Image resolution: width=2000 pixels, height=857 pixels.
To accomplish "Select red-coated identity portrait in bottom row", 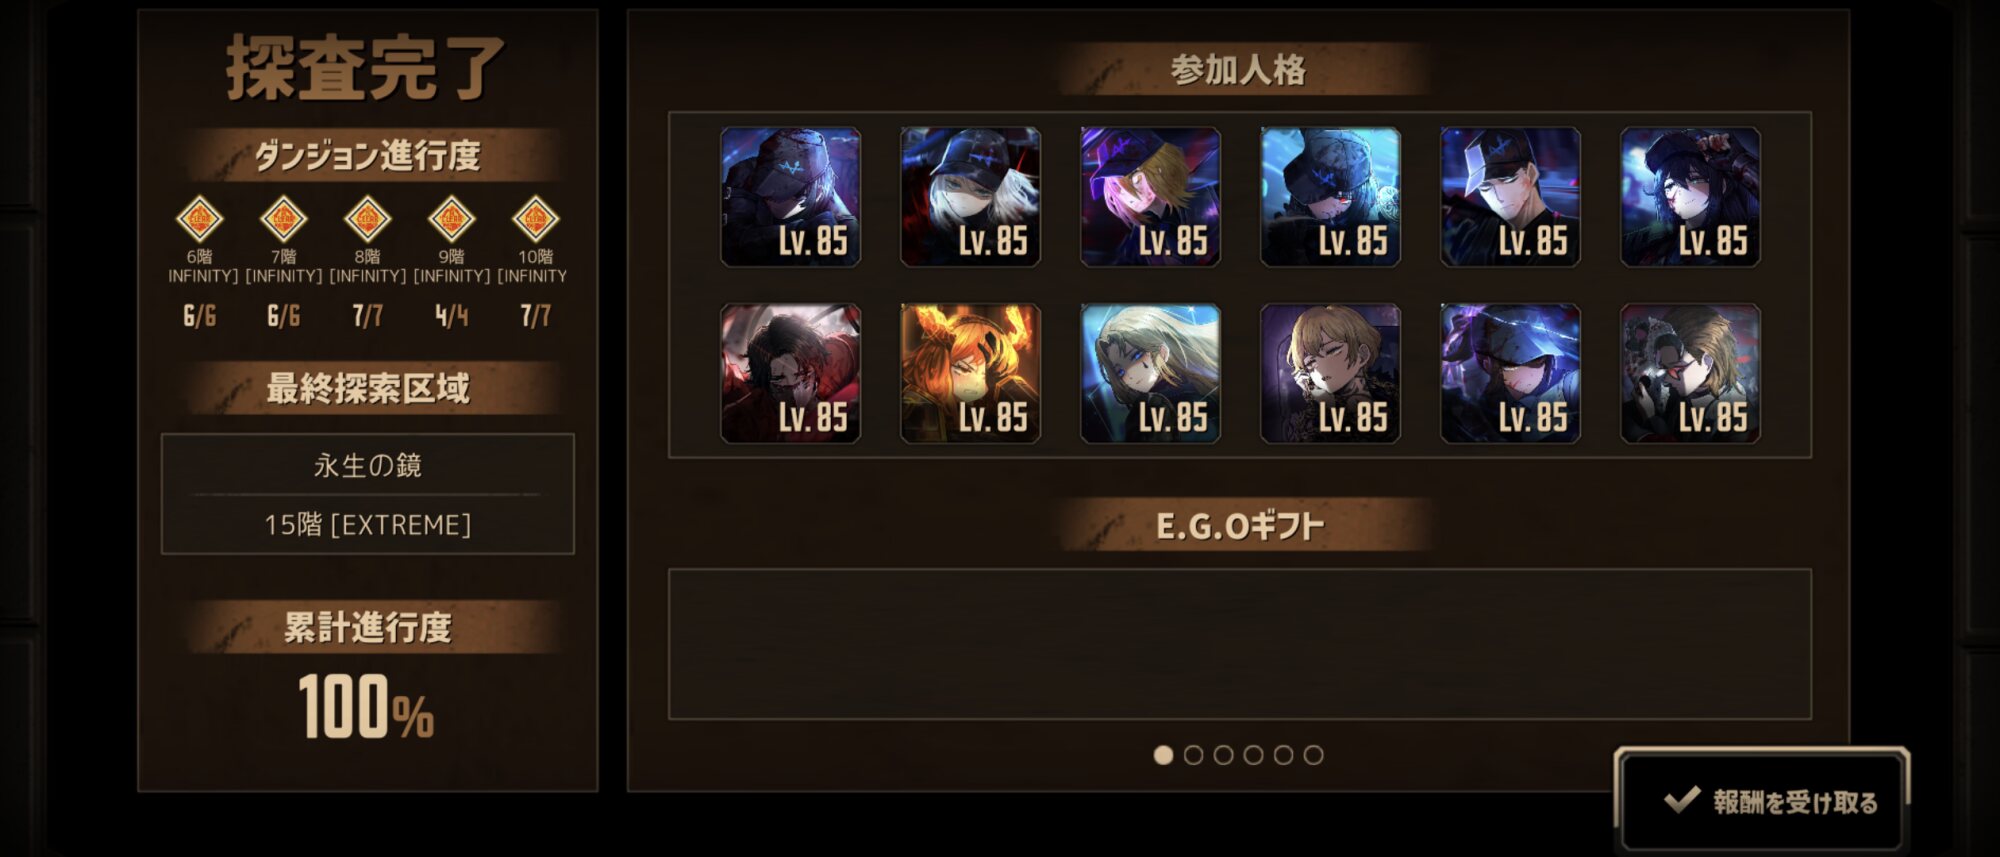I will (x=790, y=374).
